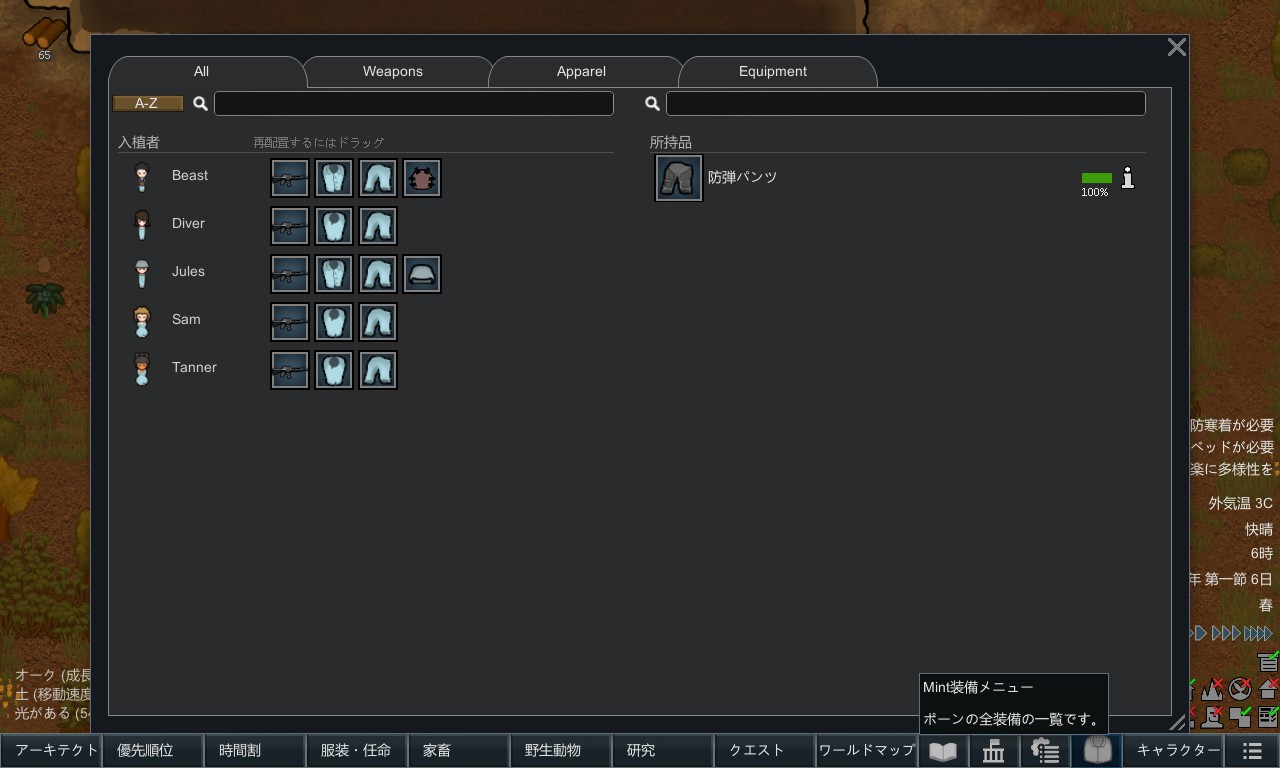The width and height of the screenshot is (1280, 768).
Task: Open the factions building icon button
Action: point(994,751)
